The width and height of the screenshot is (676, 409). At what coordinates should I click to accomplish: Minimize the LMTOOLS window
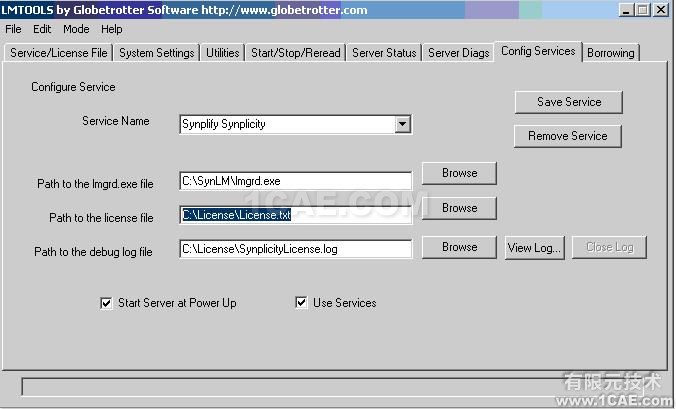coord(626,9)
